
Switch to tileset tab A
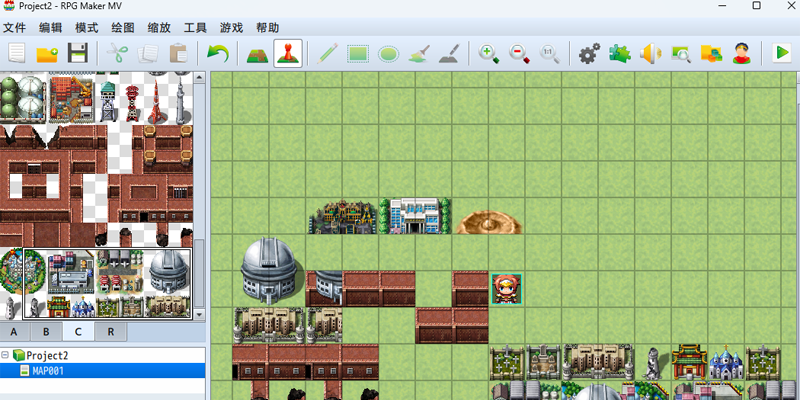(14, 332)
